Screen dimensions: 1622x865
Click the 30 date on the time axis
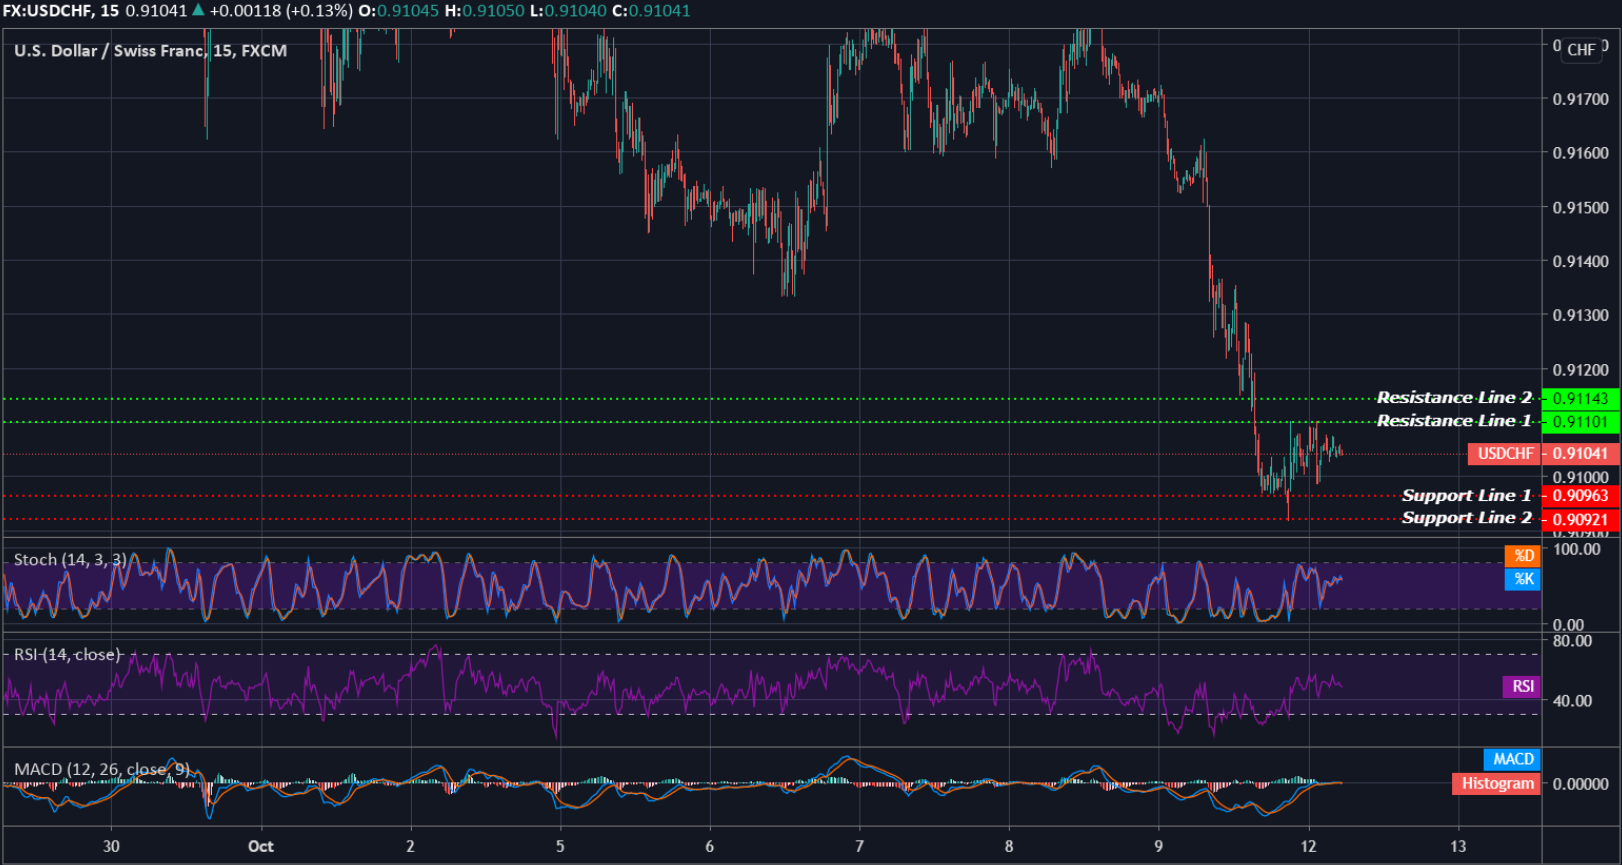[x=111, y=846]
